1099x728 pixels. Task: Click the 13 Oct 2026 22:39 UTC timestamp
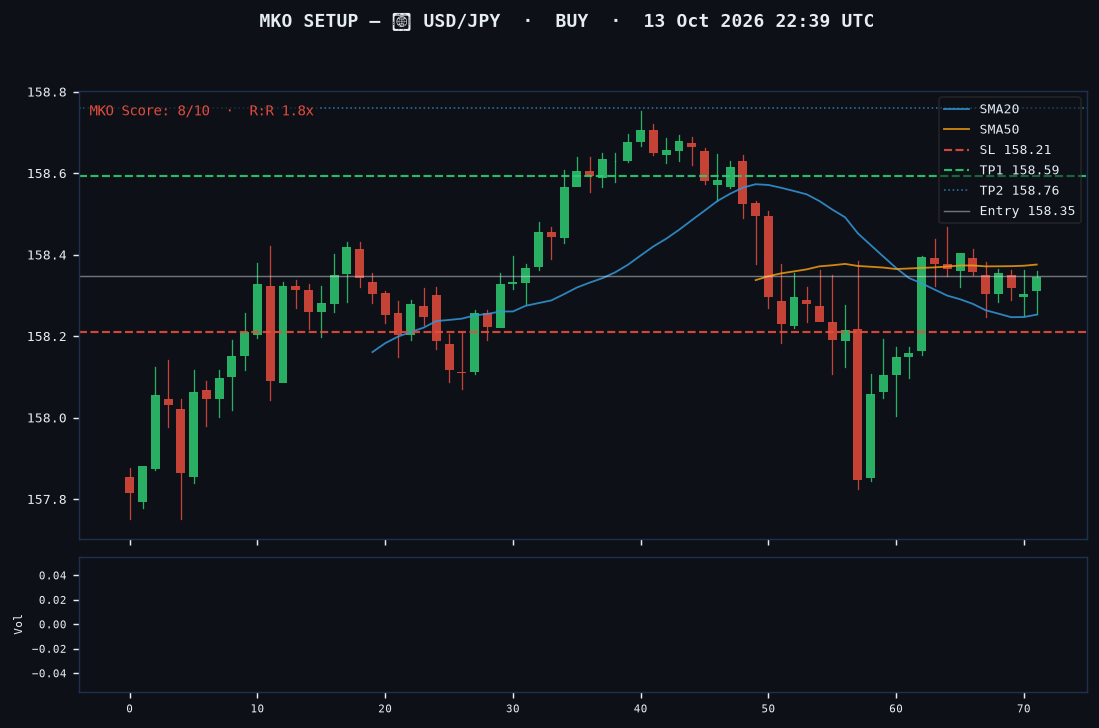click(x=758, y=21)
